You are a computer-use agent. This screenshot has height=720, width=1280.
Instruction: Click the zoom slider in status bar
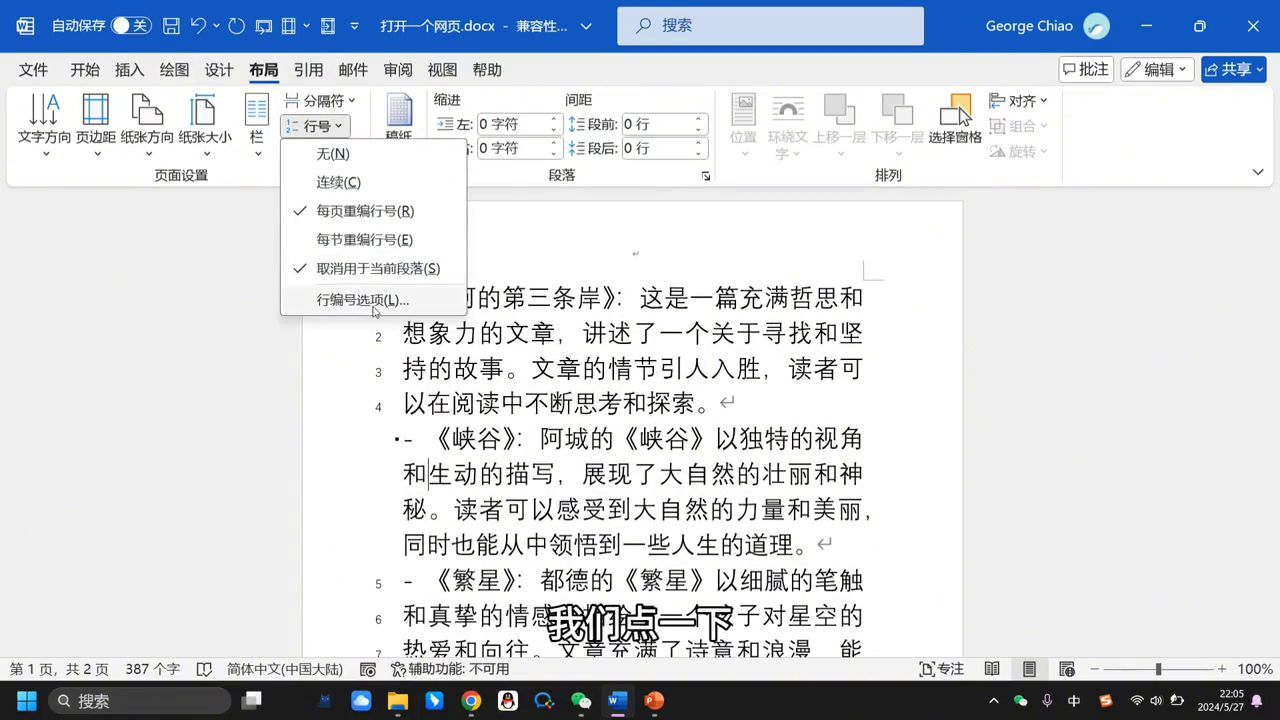coord(1158,669)
